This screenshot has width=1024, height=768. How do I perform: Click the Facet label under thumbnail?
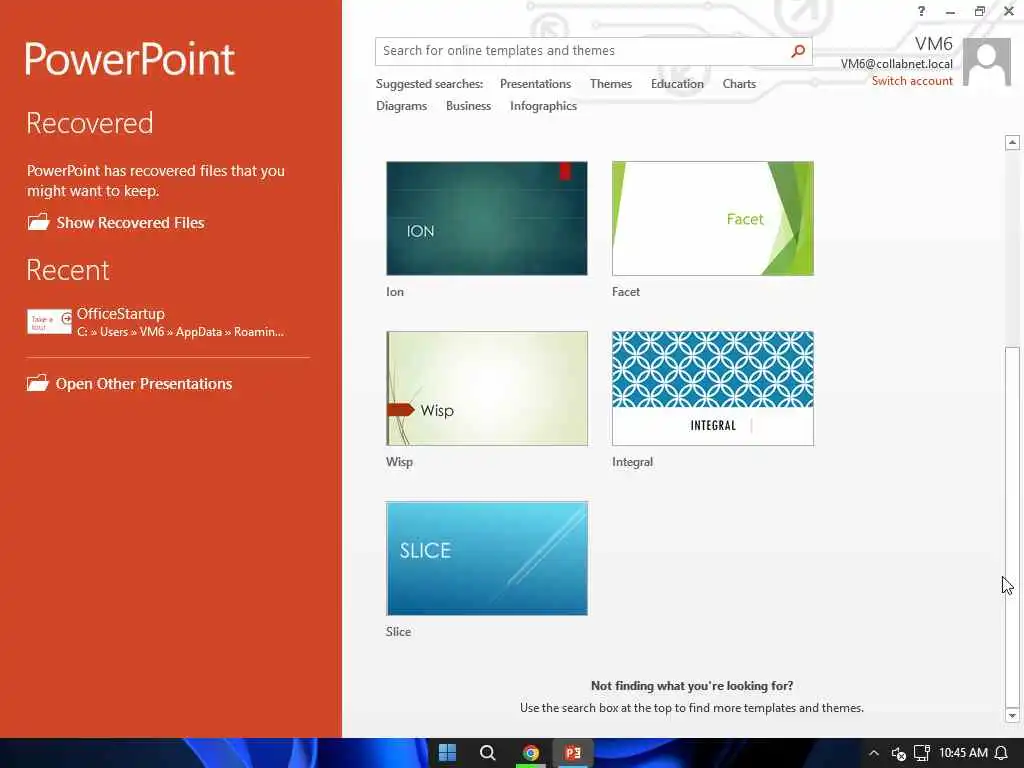[626, 292]
